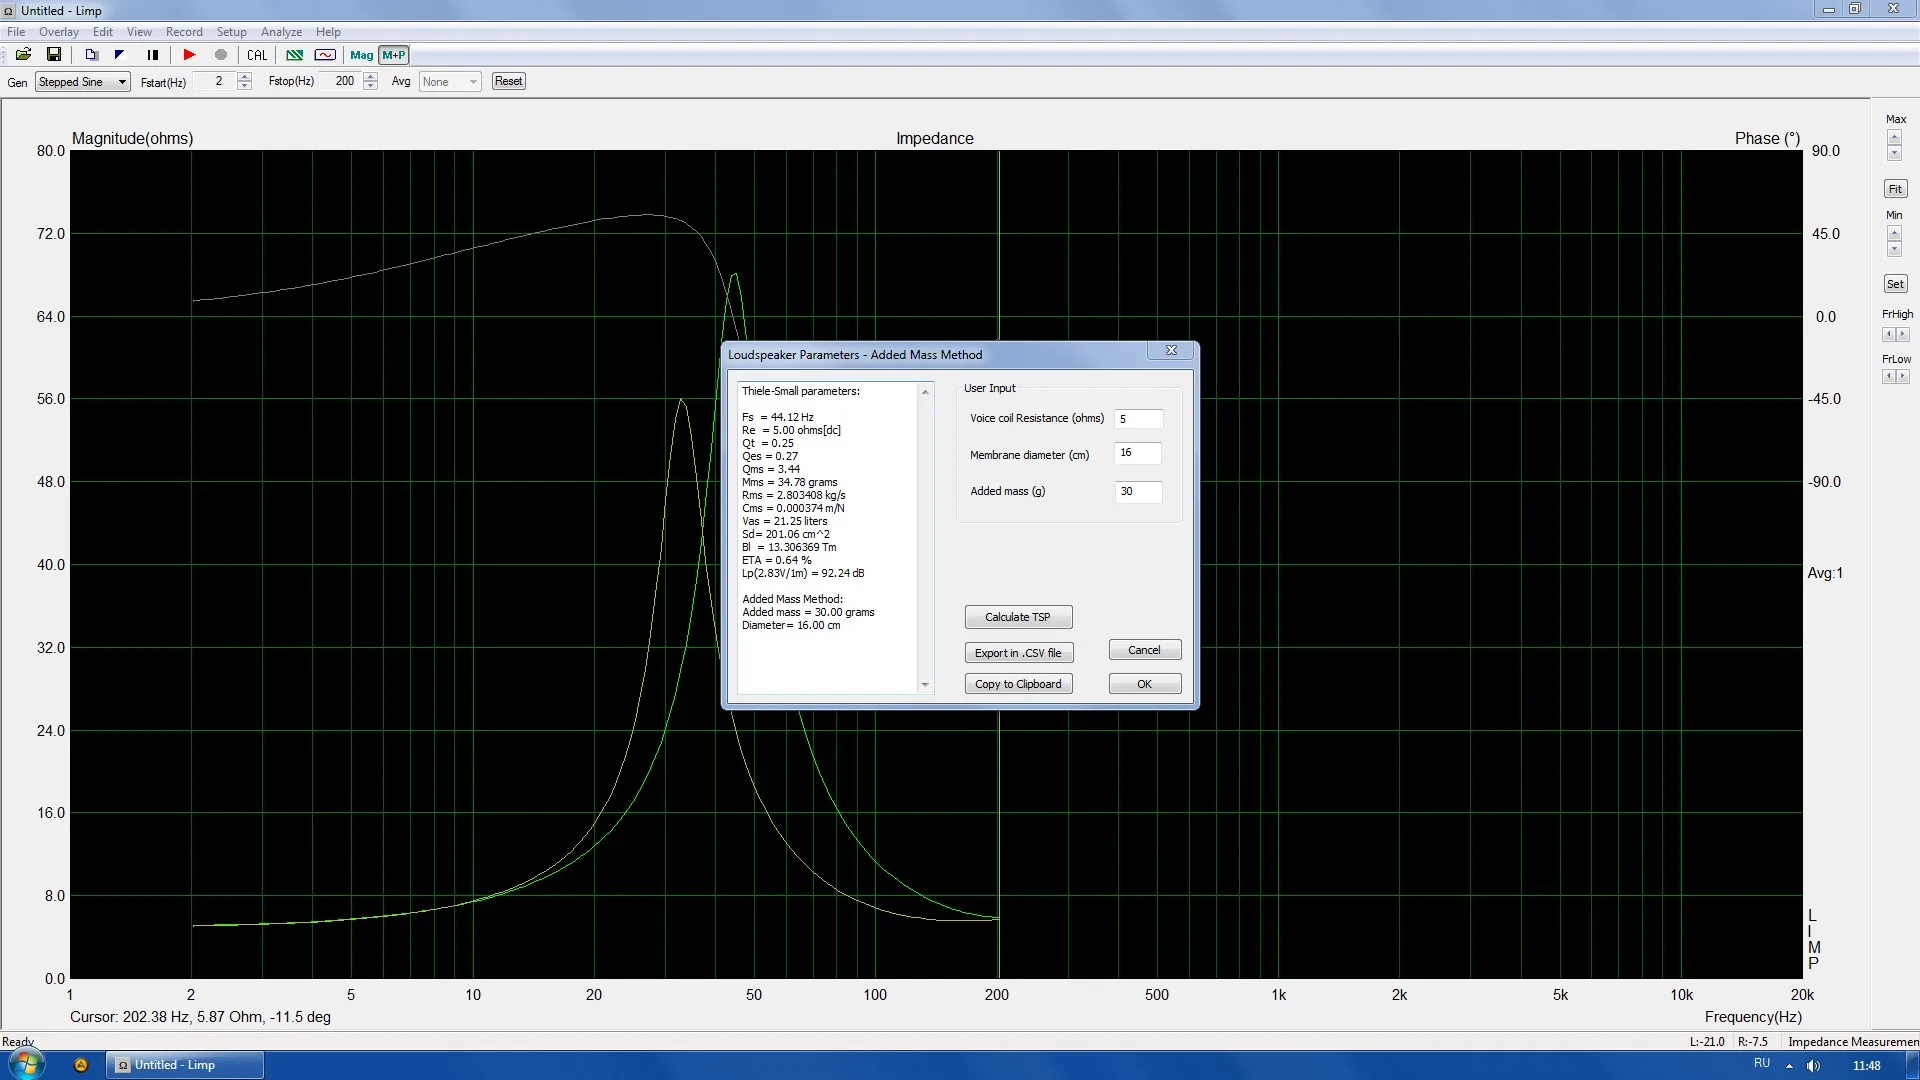This screenshot has height=1080, width=1920.
Task: Increase Fstop frequency with up arrow
Action: (x=371, y=76)
